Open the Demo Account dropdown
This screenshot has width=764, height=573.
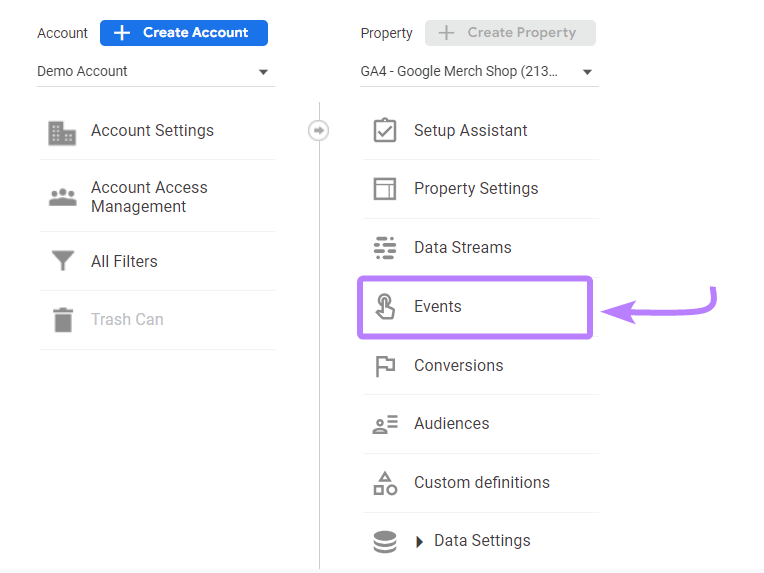(x=153, y=72)
